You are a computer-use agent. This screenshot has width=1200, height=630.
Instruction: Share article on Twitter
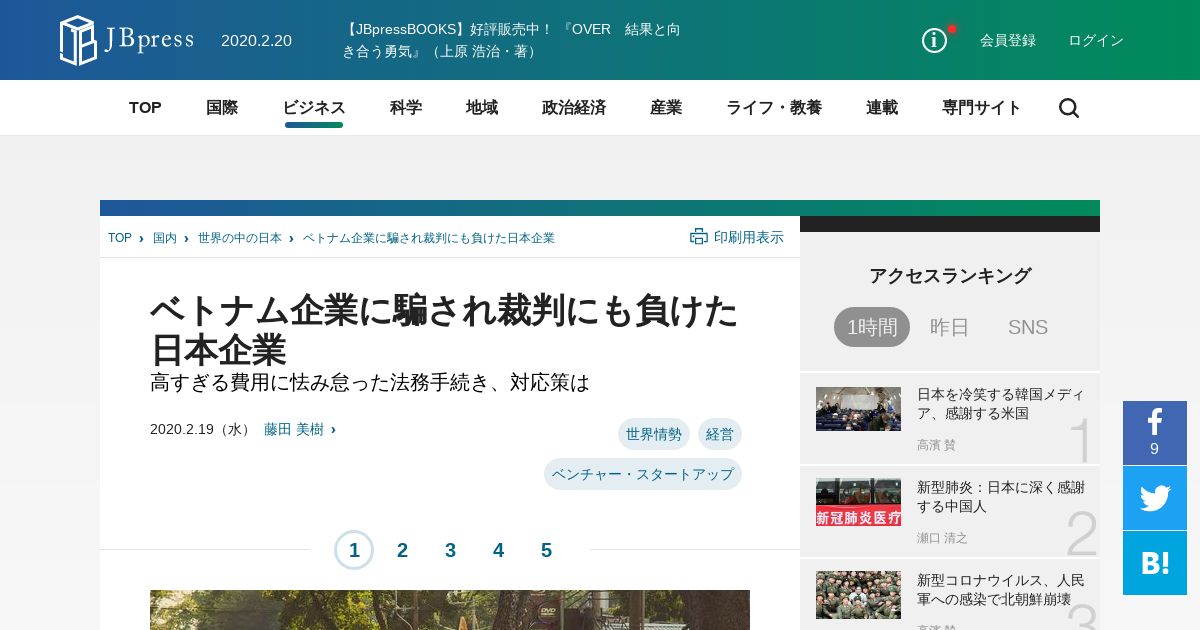pyautogui.click(x=1155, y=498)
